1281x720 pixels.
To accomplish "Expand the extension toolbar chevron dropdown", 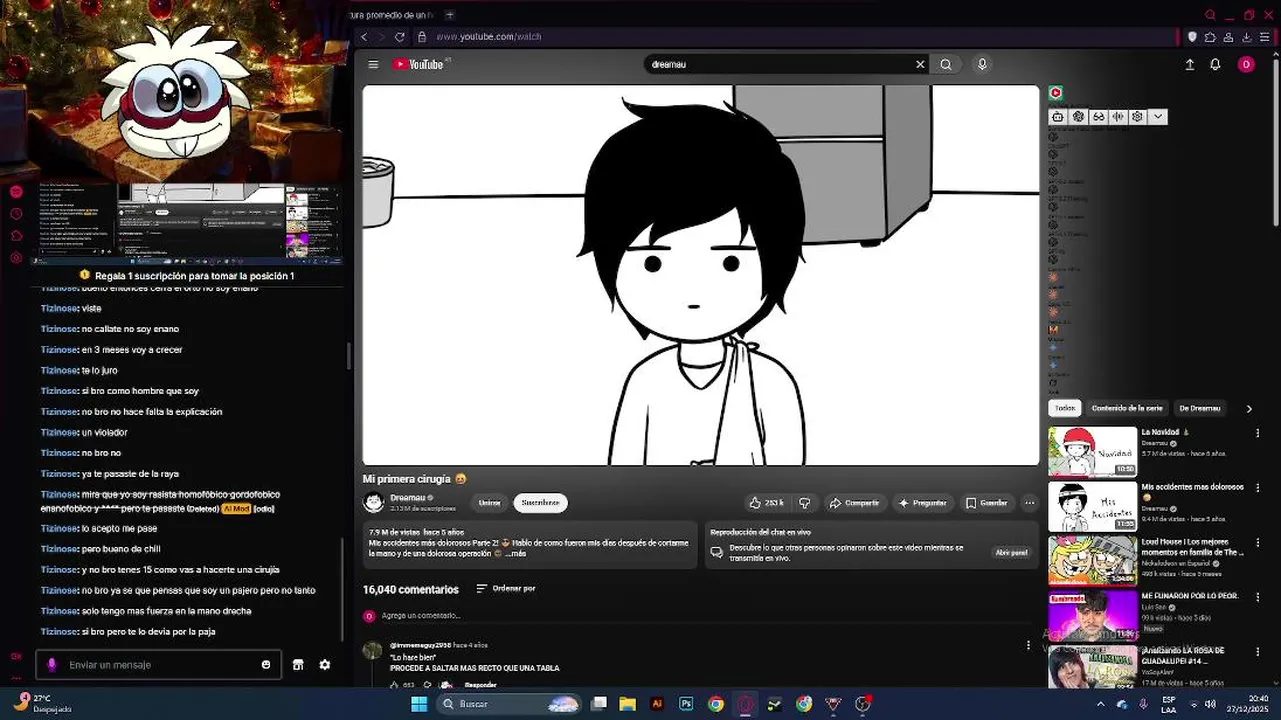I will point(1158,117).
